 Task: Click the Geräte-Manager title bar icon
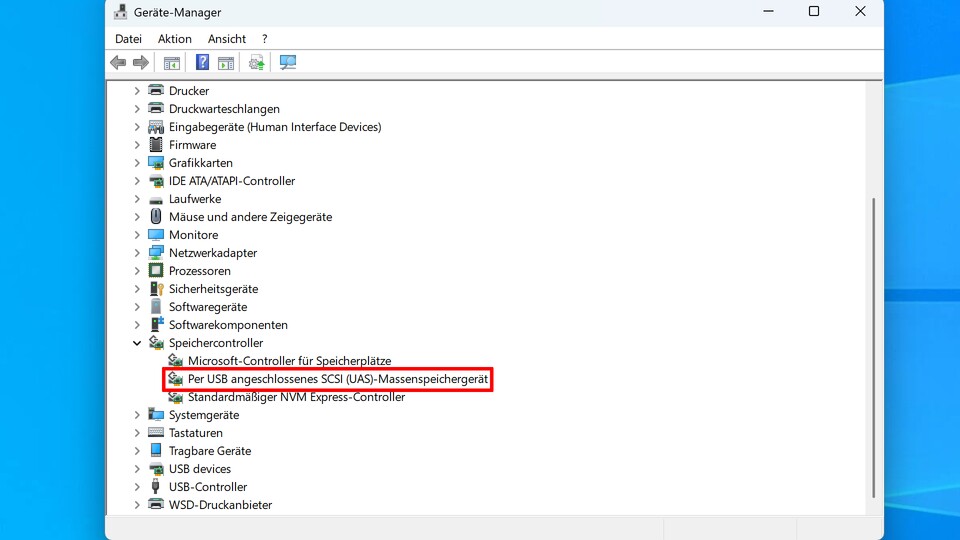pos(120,12)
